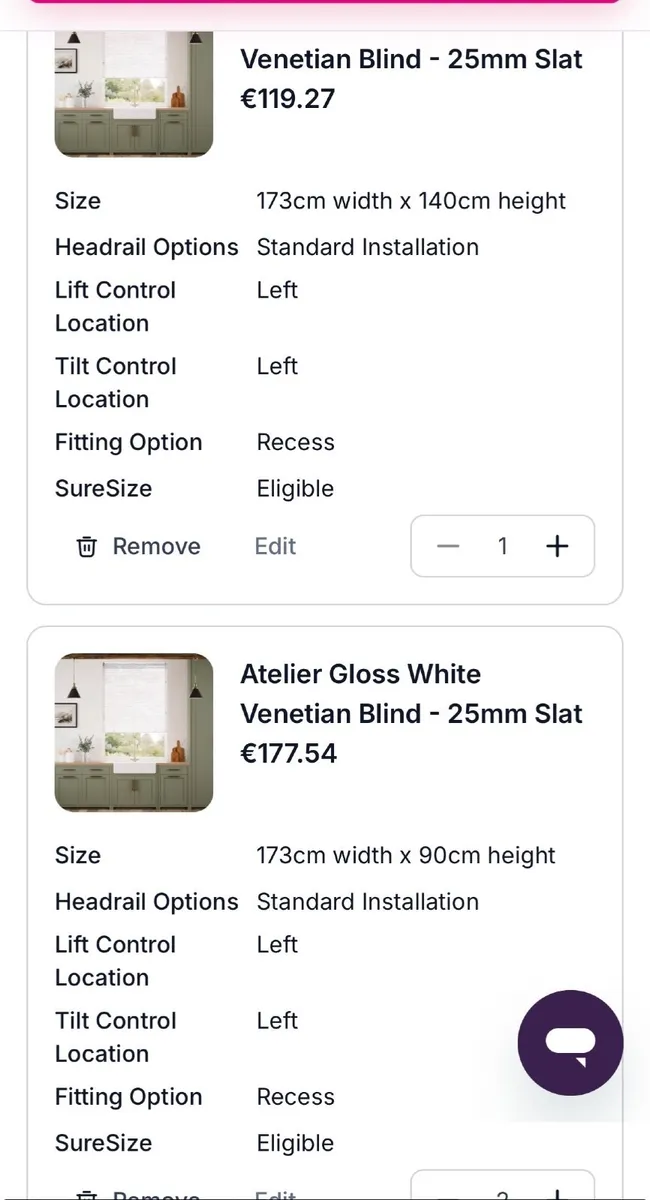Tap the 173cm width x 90cm height size

406,856
